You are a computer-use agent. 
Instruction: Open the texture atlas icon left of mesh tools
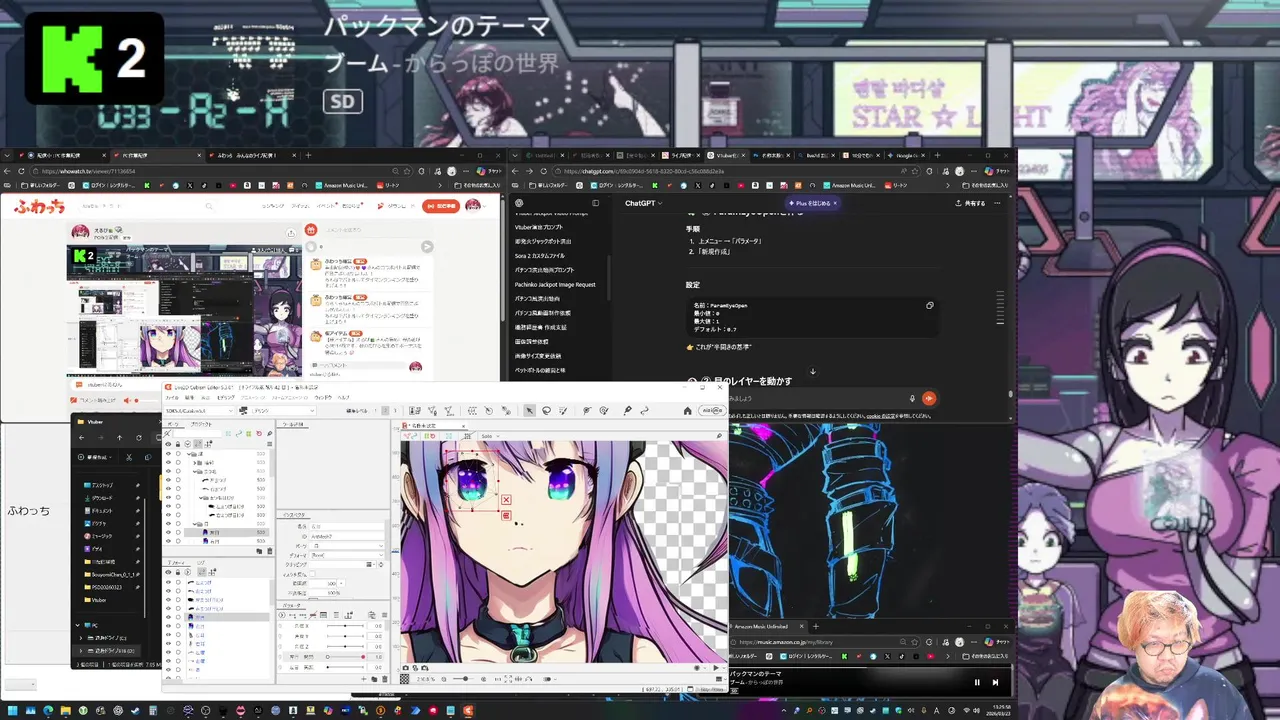(x=415, y=410)
